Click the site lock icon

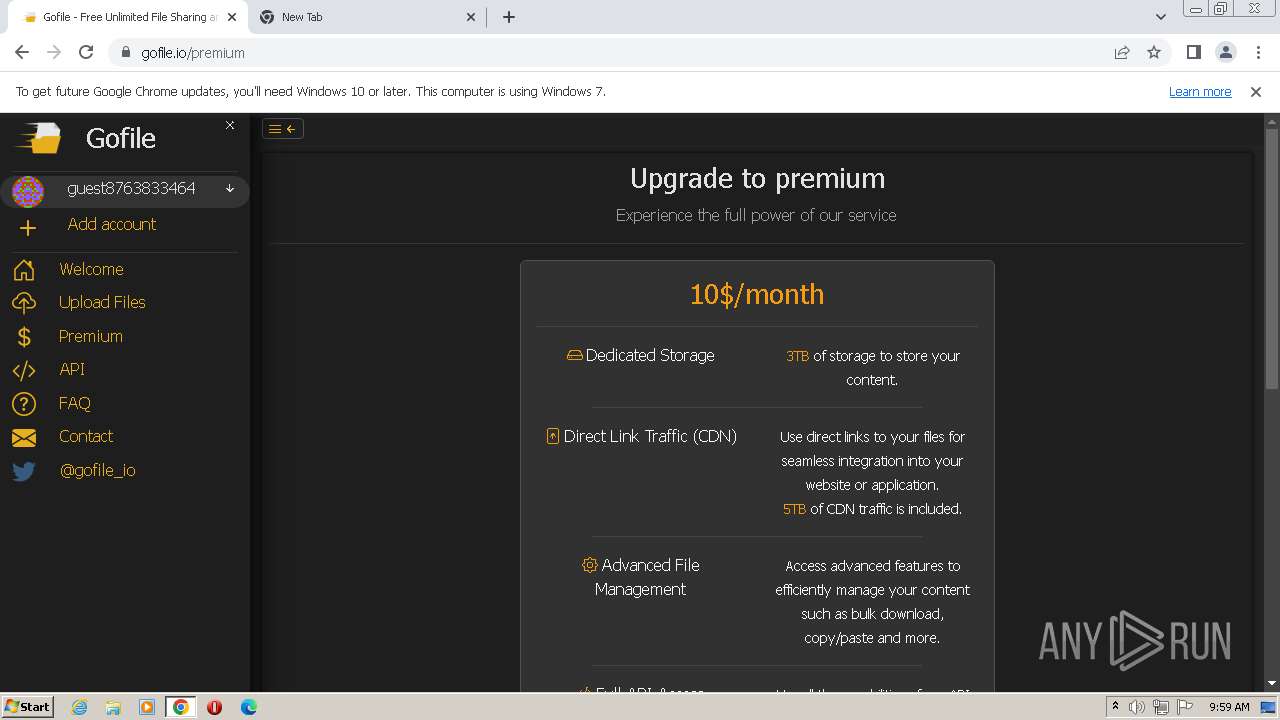(x=126, y=53)
